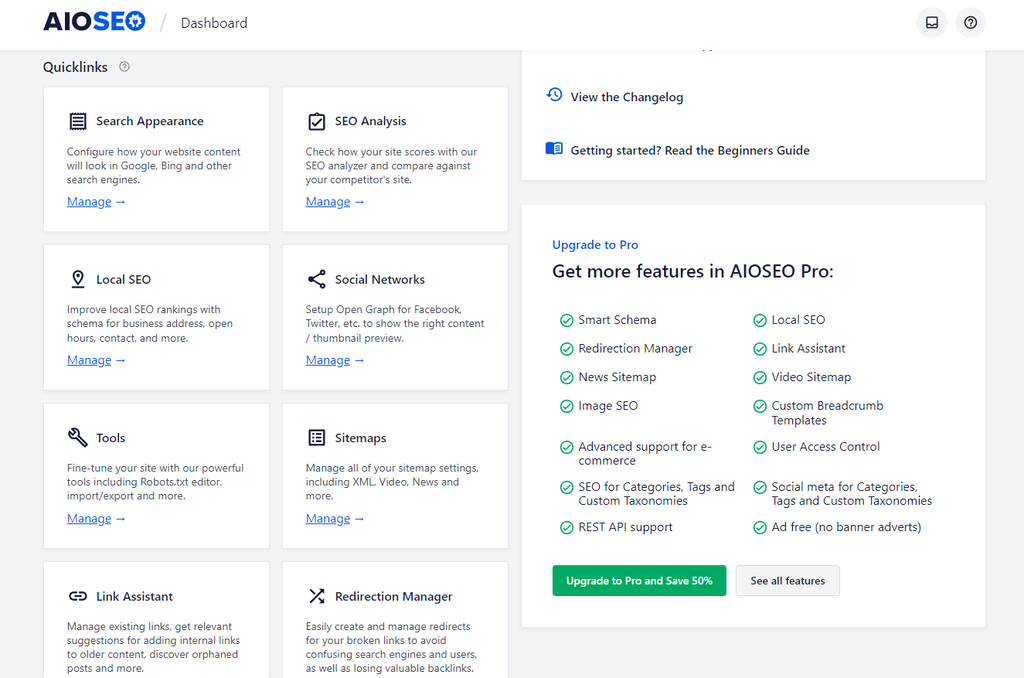Open View the Changelog link

tap(626, 97)
